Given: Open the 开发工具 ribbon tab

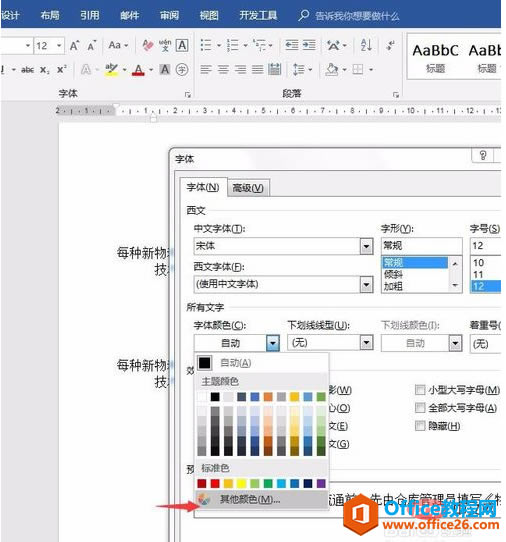Looking at the screenshot, I should click(x=258, y=15).
